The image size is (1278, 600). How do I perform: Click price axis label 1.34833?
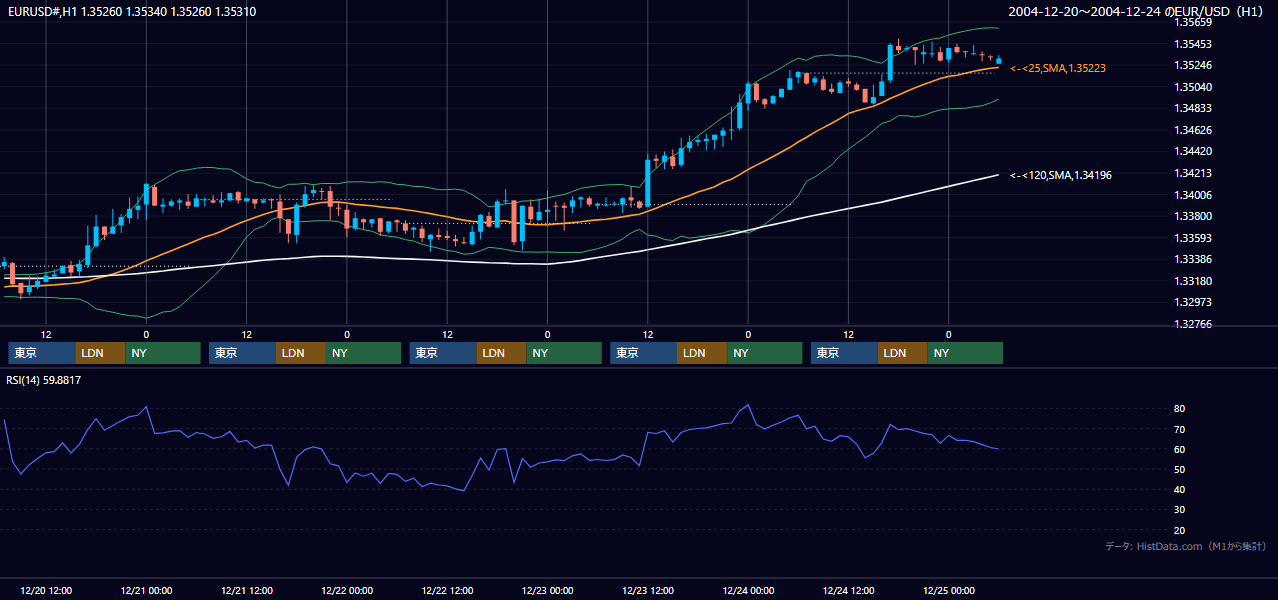point(1193,108)
